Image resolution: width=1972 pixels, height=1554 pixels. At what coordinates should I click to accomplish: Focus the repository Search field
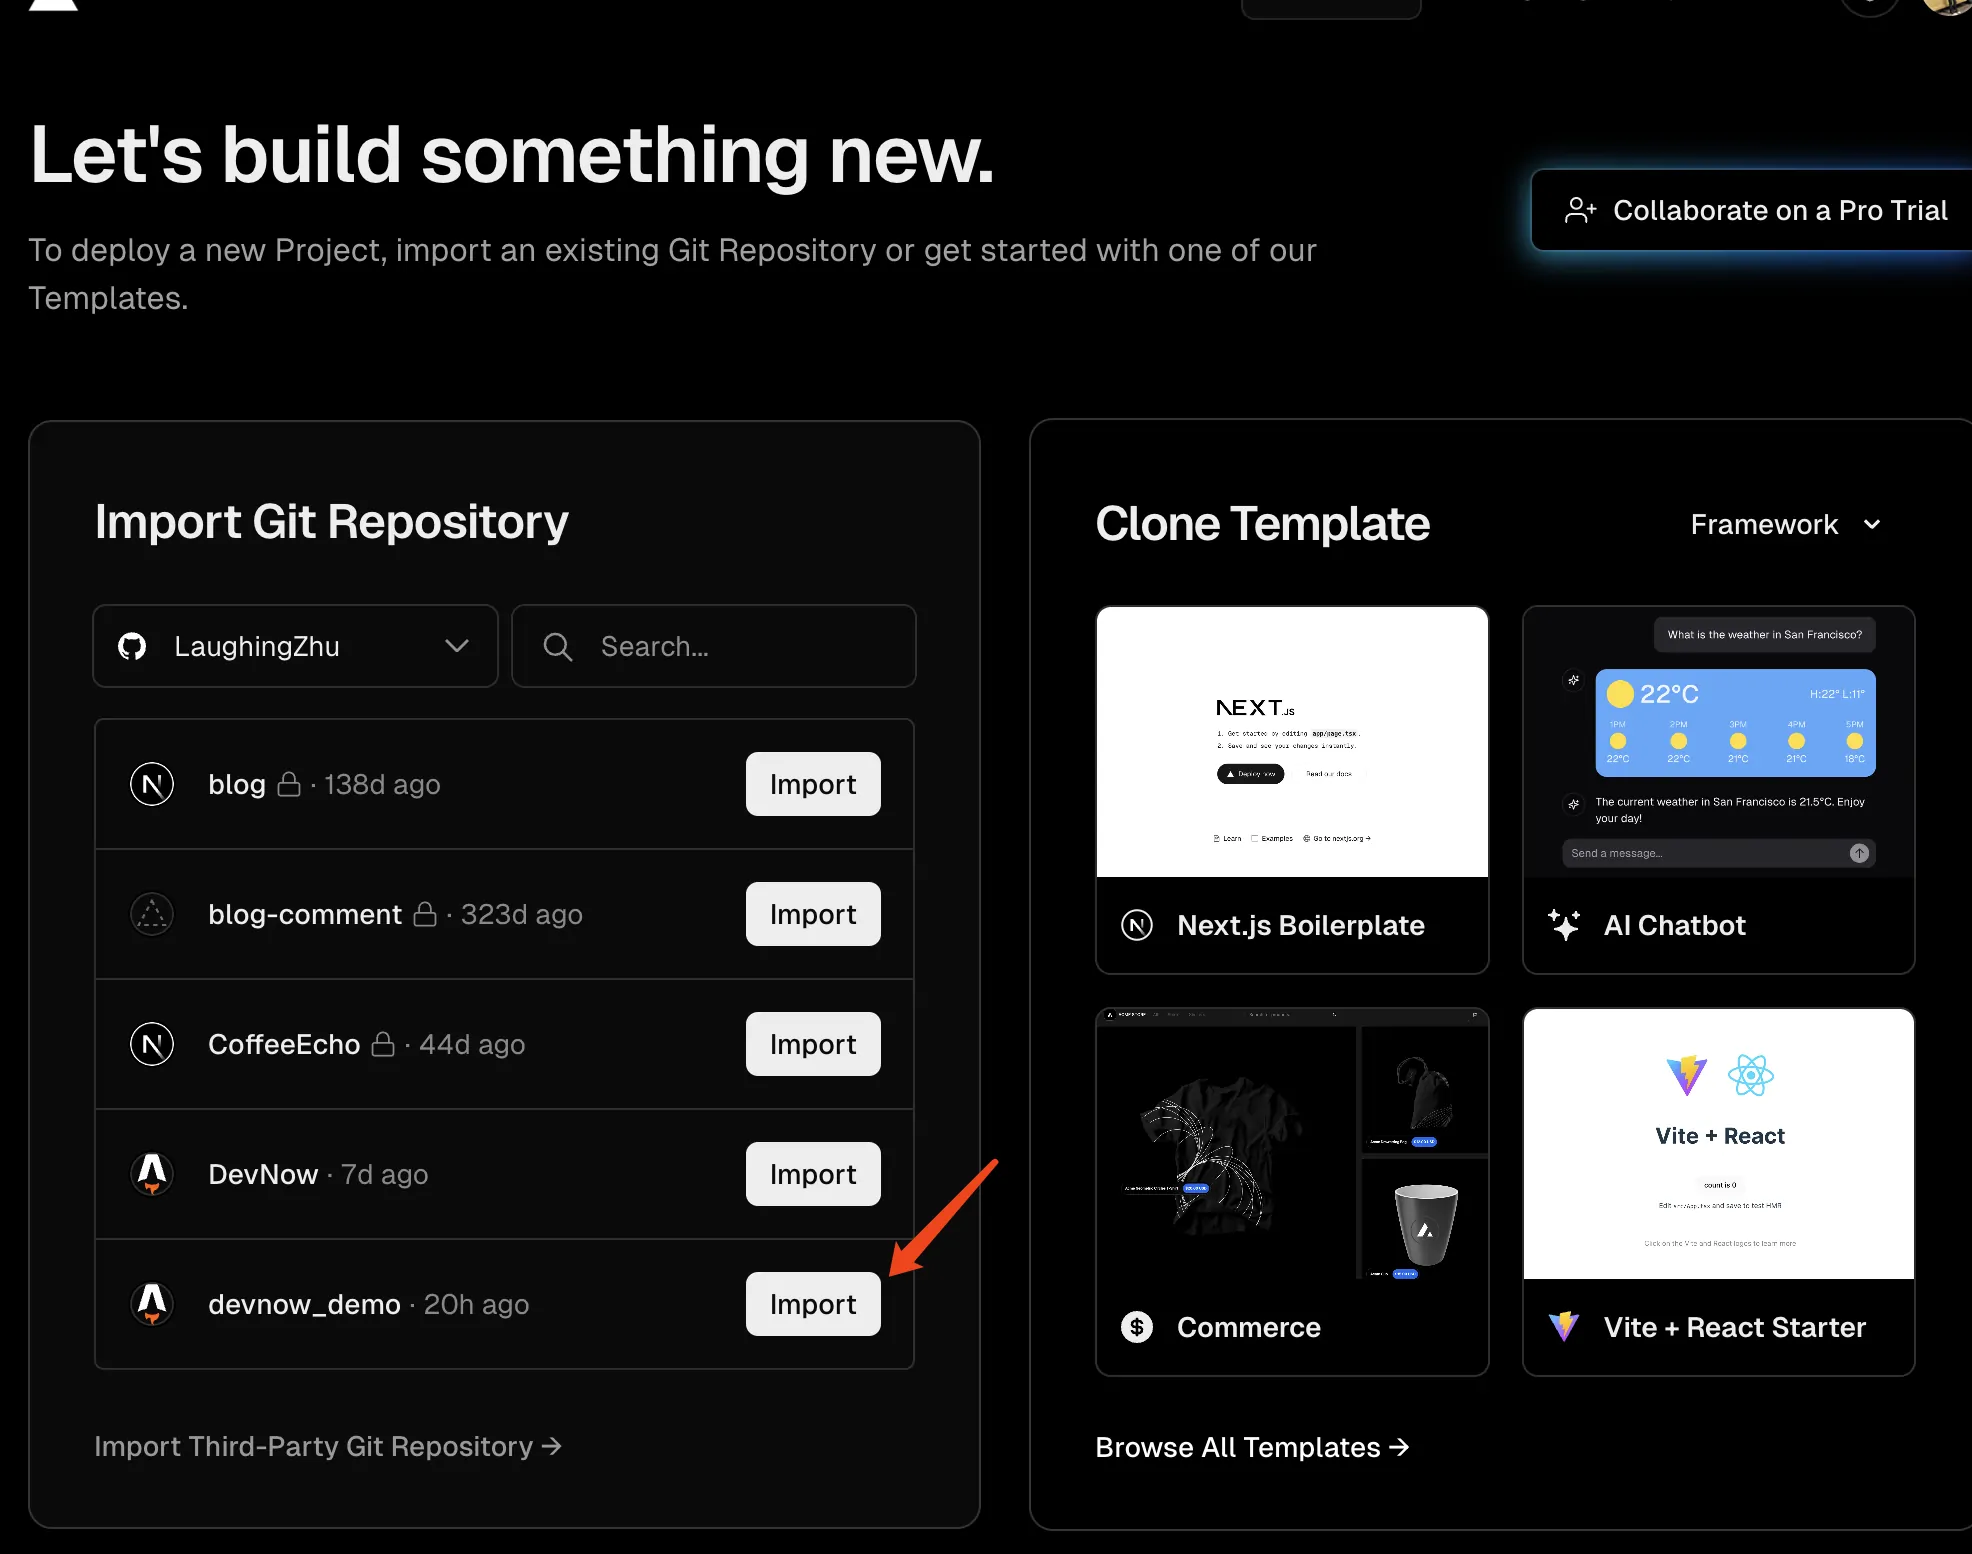click(x=714, y=646)
